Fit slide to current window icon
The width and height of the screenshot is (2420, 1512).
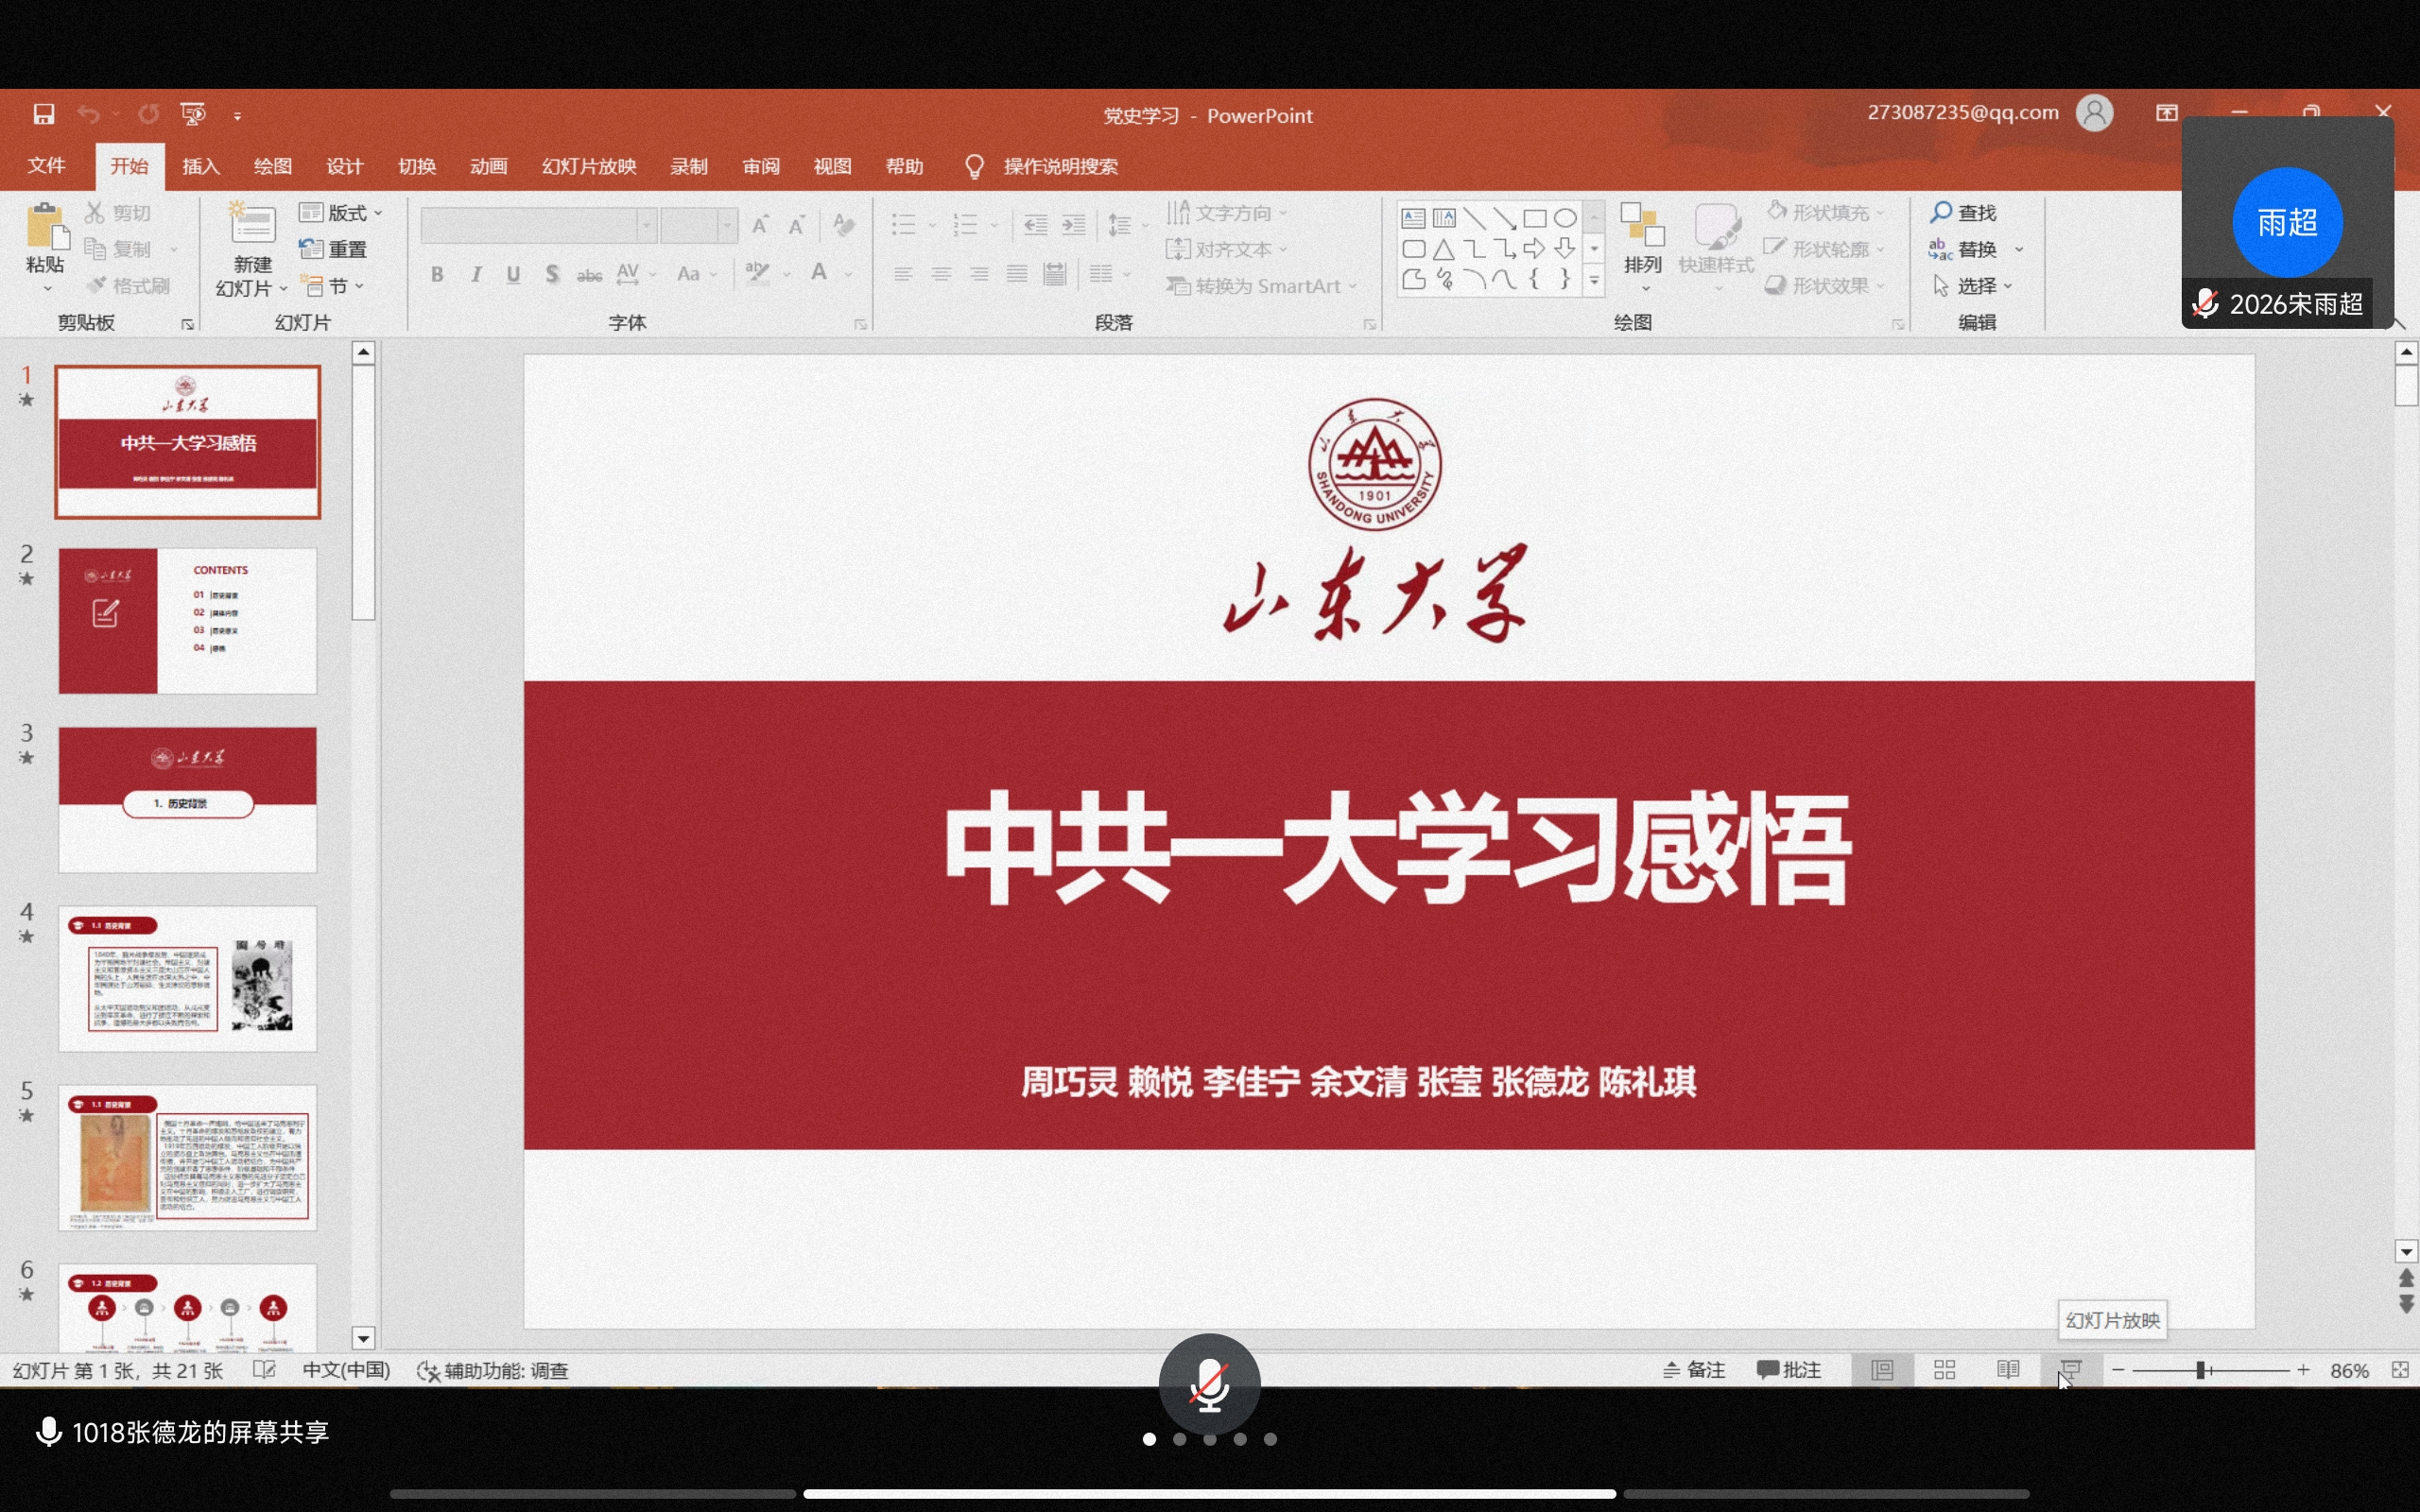pyautogui.click(x=2401, y=1370)
